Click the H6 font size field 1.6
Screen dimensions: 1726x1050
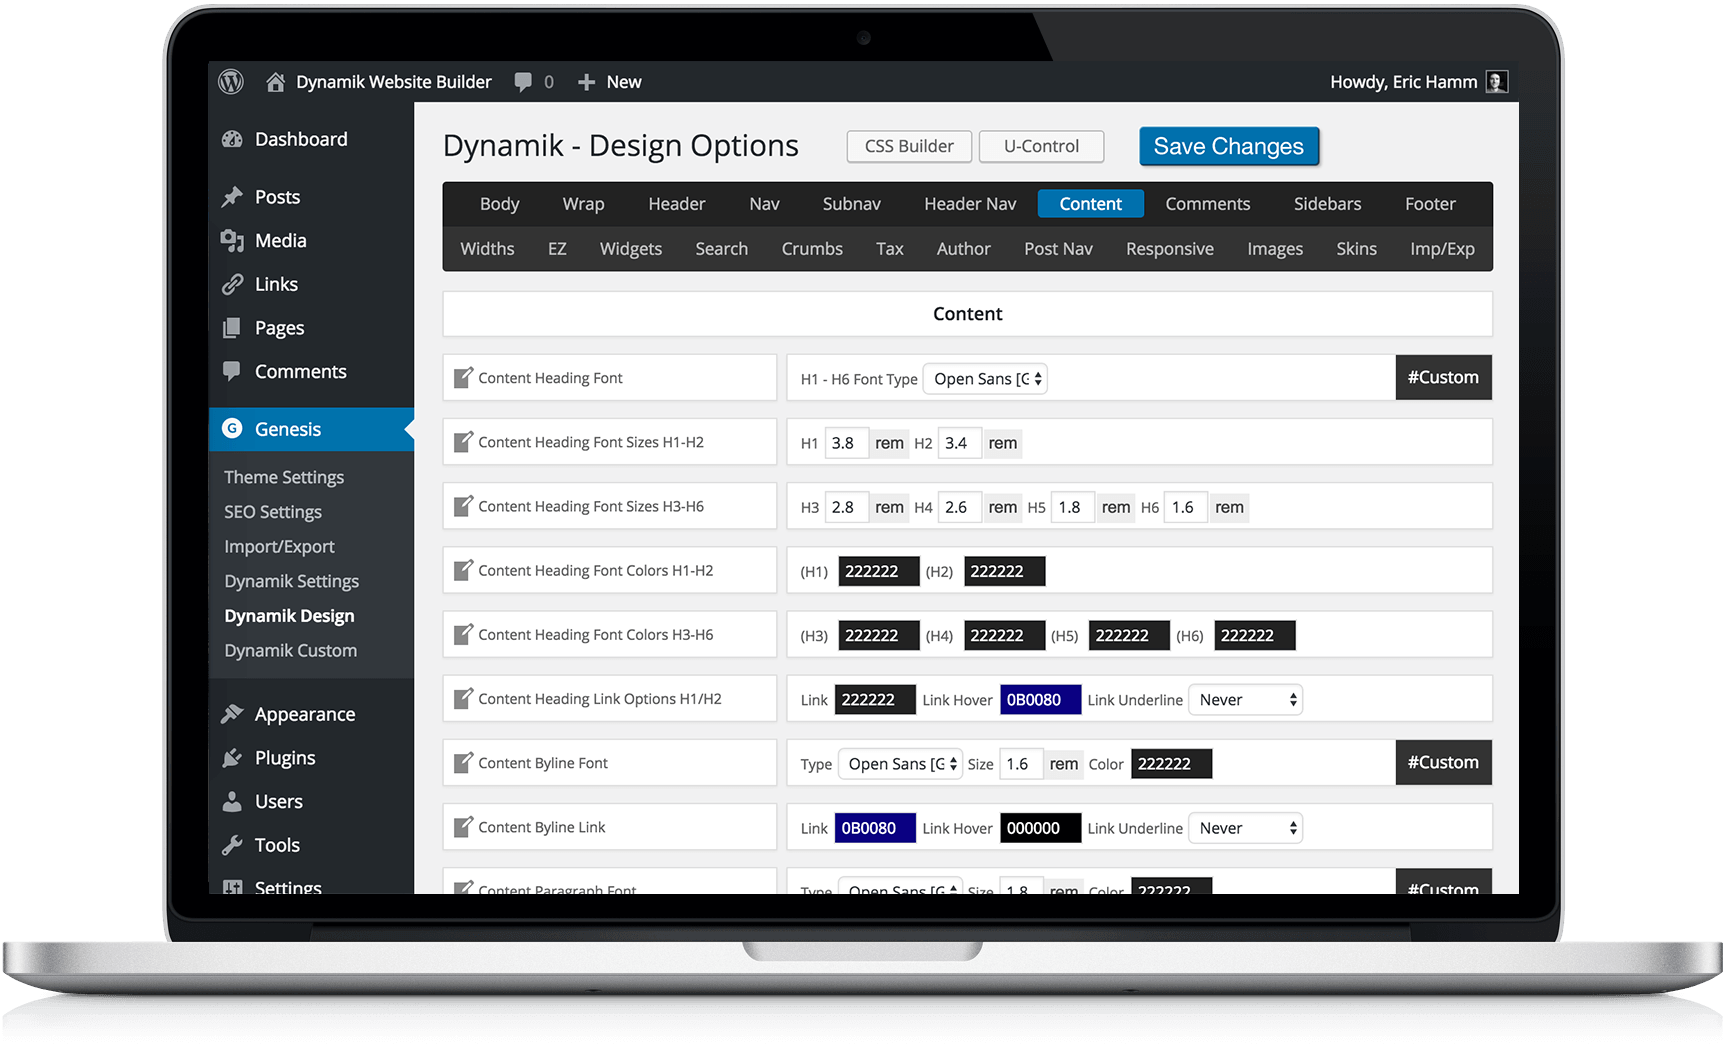1186,507
